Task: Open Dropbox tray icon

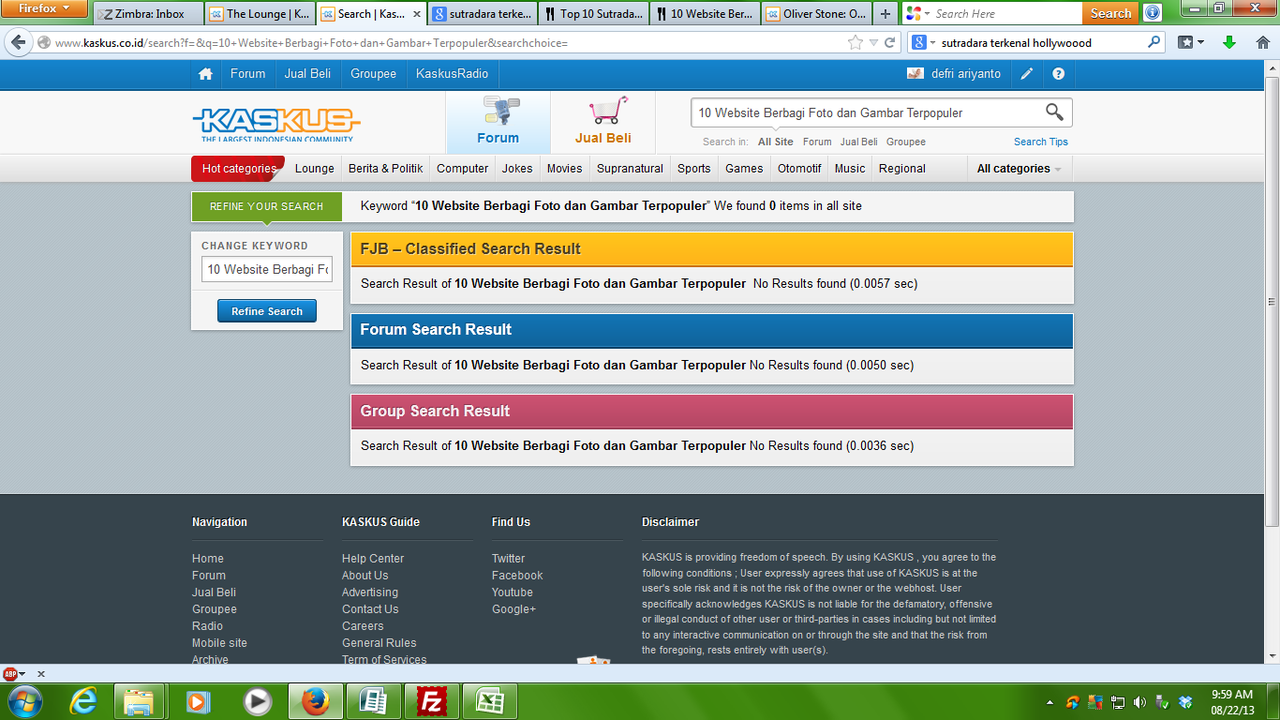Action: coord(1186,702)
